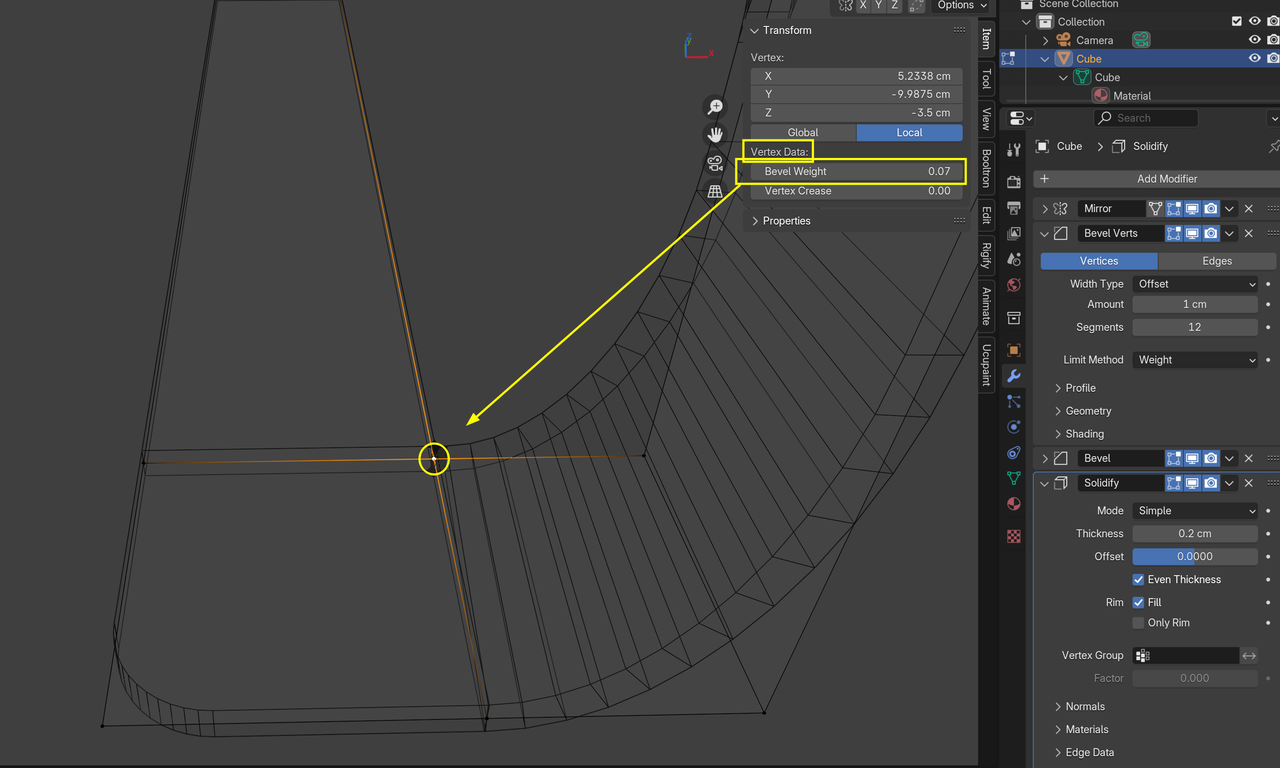Open the Modifier Properties wrench tab
Image resolution: width=1280 pixels, height=768 pixels.
pos(1013,373)
